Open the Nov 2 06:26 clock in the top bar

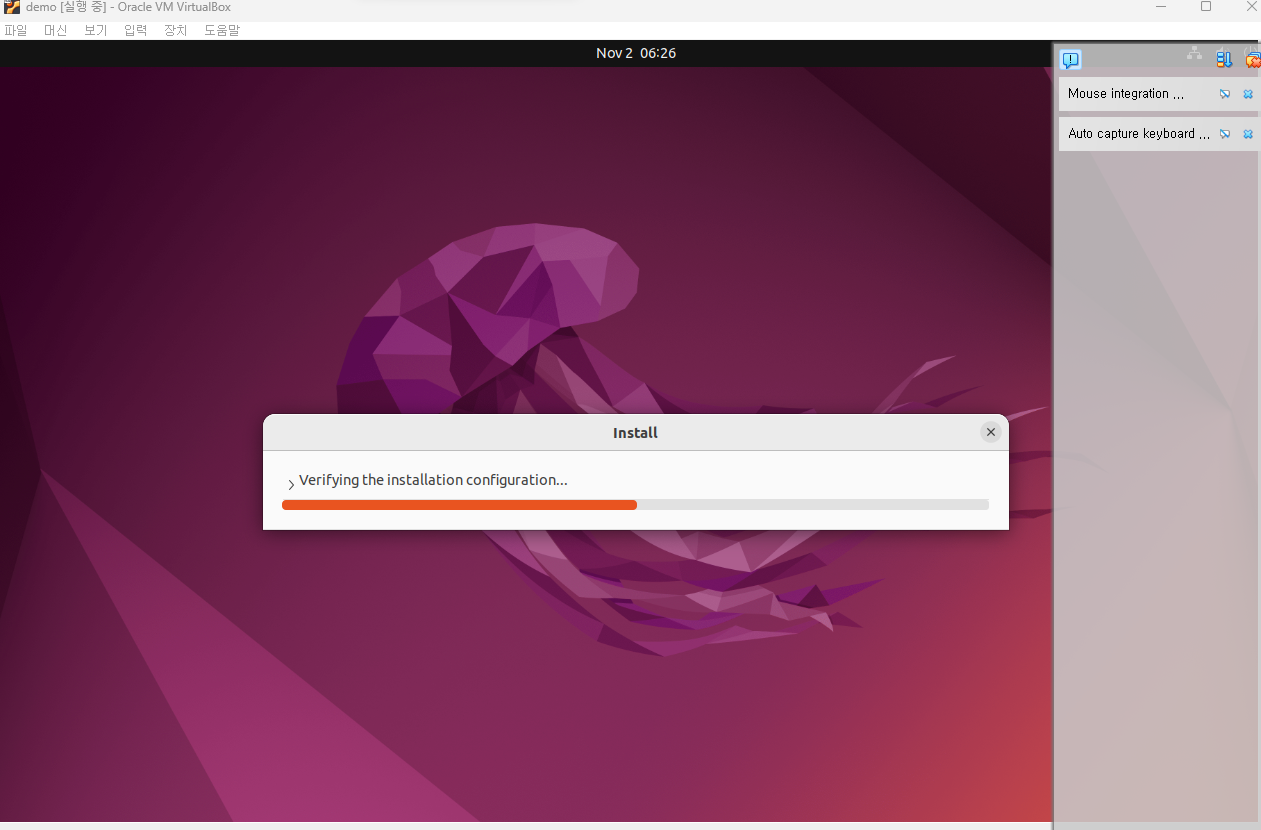click(636, 53)
